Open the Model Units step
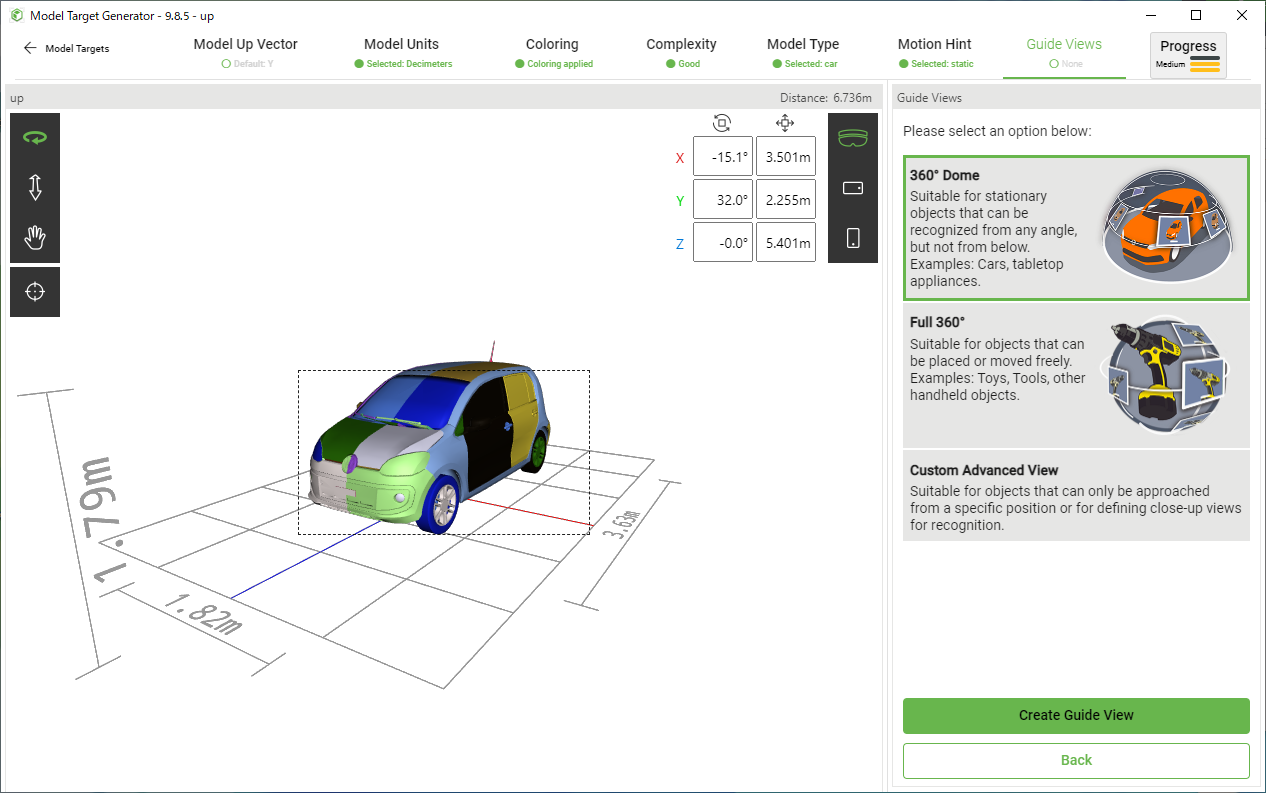This screenshot has height=793, width=1266. point(401,52)
